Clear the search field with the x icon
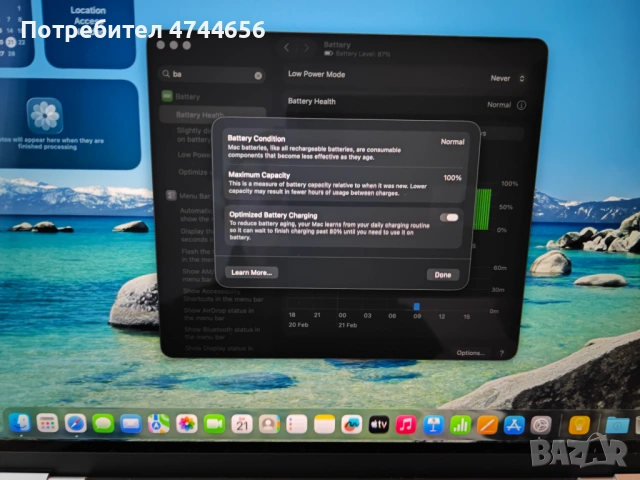Image resolution: width=640 pixels, height=480 pixels. (x=258, y=76)
